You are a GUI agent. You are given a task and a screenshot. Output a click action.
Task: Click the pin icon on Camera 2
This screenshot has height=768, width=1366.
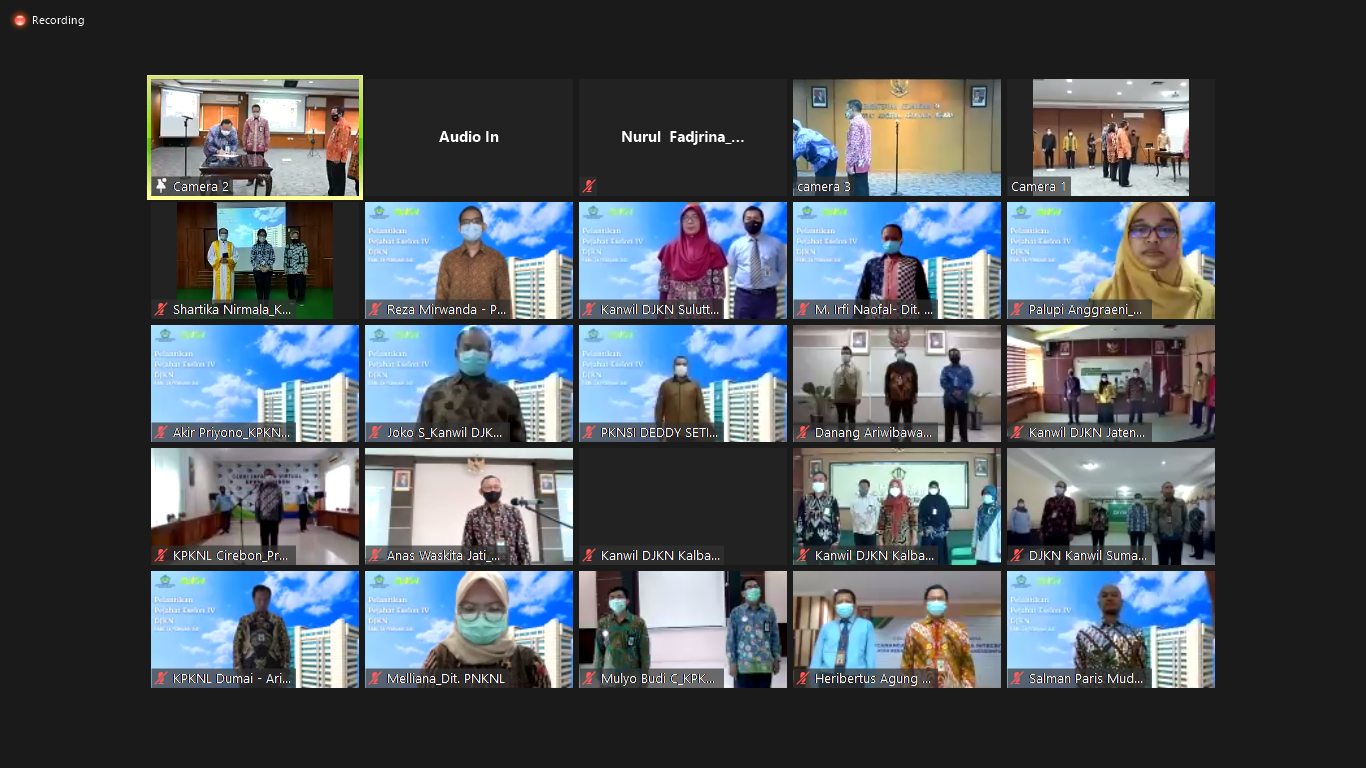tap(161, 186)
